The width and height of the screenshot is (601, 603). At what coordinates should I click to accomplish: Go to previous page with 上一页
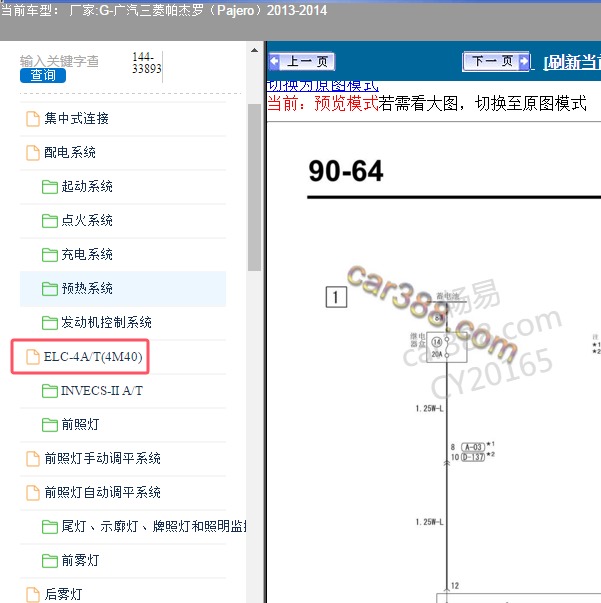tap(301, 62)
